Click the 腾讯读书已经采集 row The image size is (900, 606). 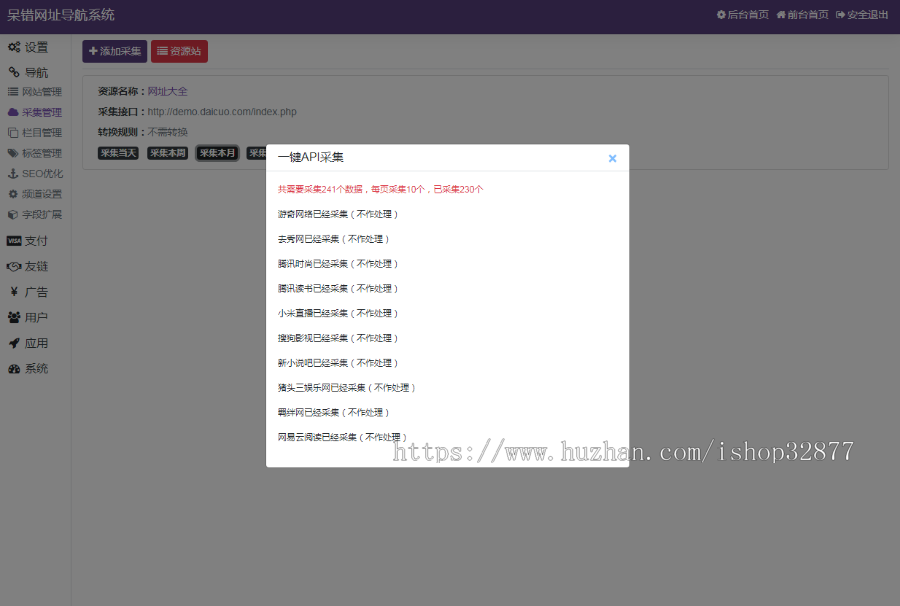338,288
